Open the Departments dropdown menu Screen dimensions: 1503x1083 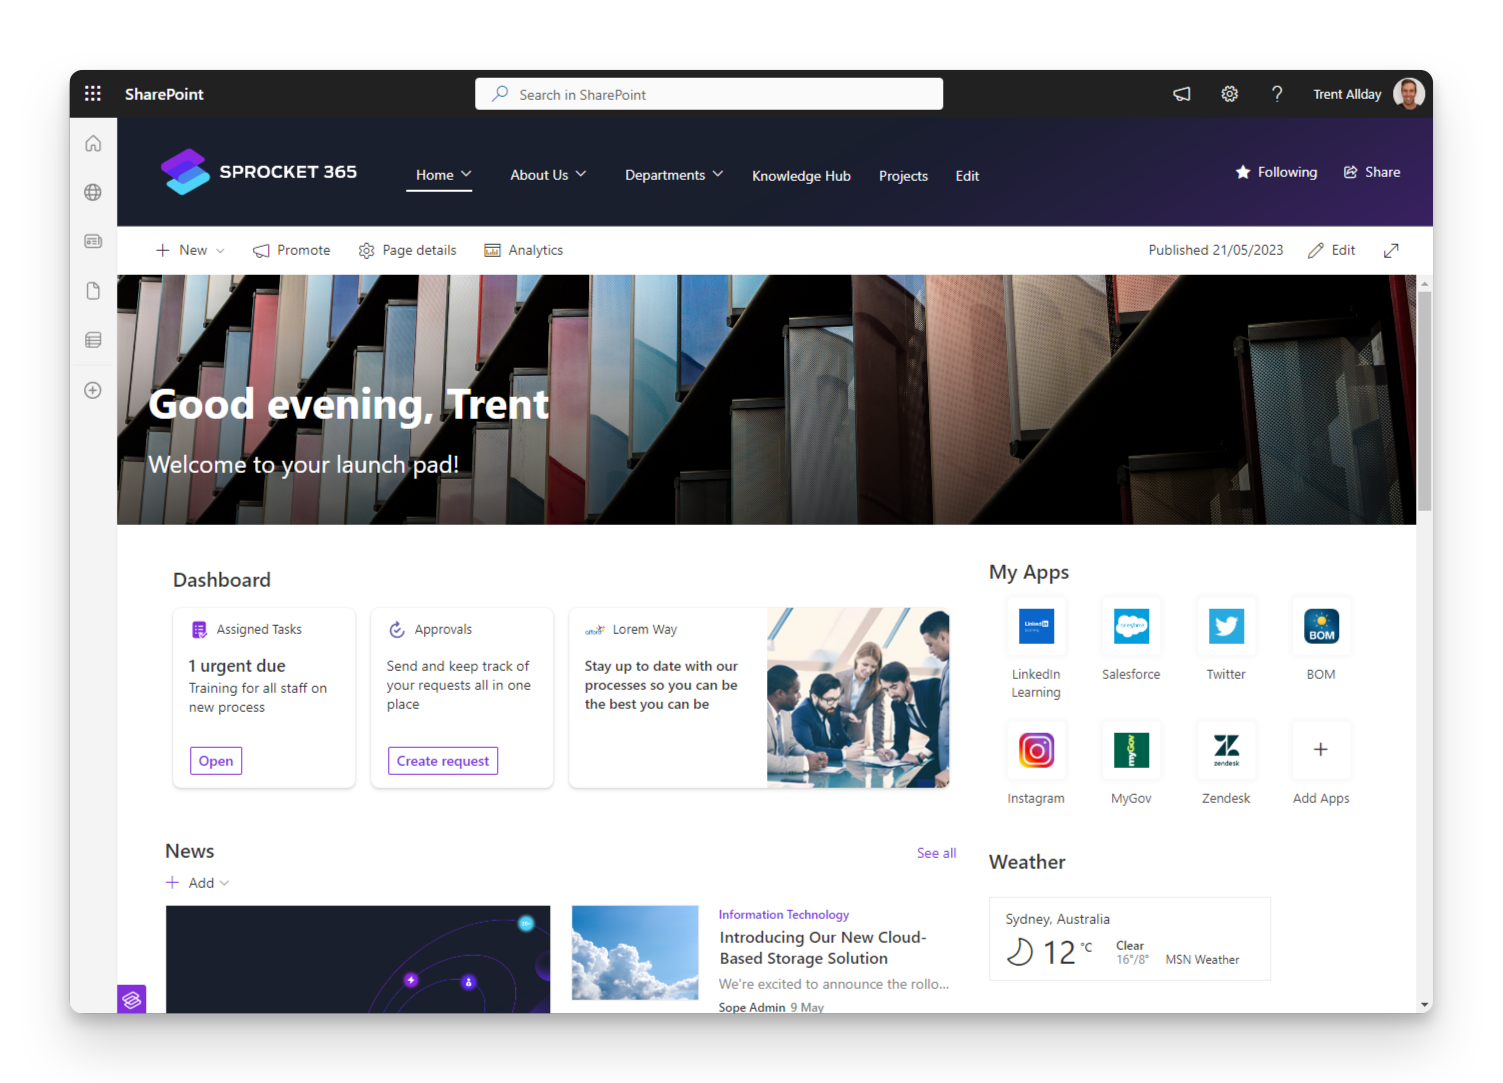[x=673, y=175]
